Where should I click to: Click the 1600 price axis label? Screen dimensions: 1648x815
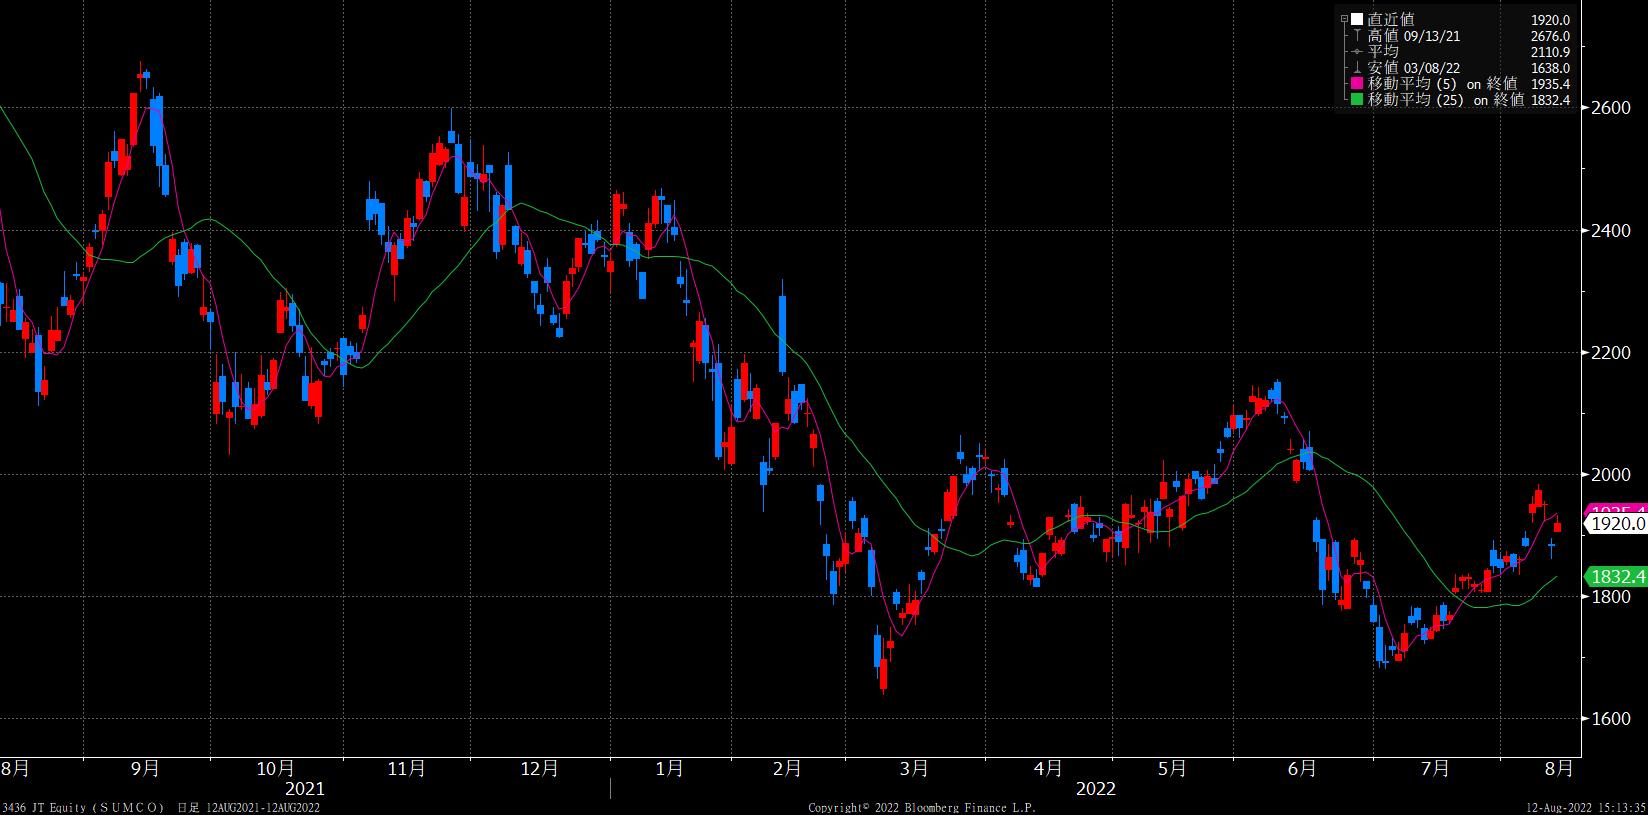coord(1610,719)
